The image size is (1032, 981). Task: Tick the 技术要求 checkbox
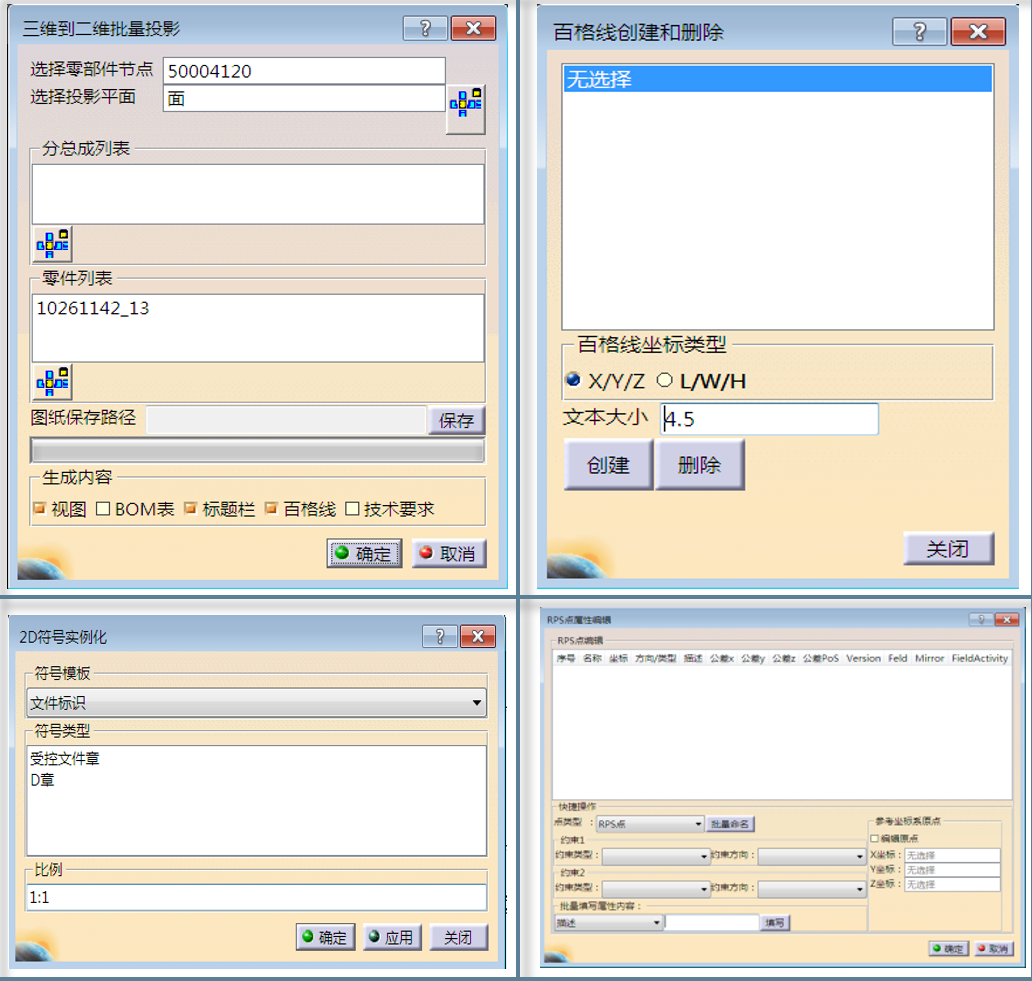[x=352, y=509]
